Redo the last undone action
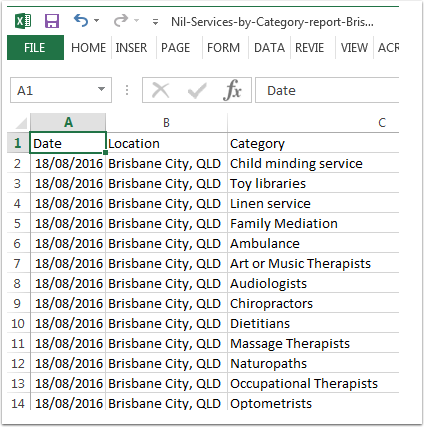Image resolution: width=424 pixels, height=427 pixels. click(120, 21)
